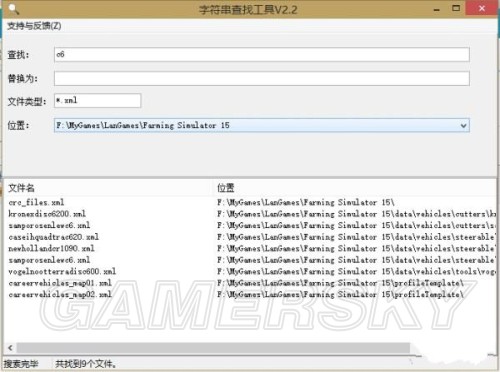Image resolution: width=500 pixels, height=372 pixels.
Task: Maximize the 字符串查找工具 window
Action: coord(456,8)
